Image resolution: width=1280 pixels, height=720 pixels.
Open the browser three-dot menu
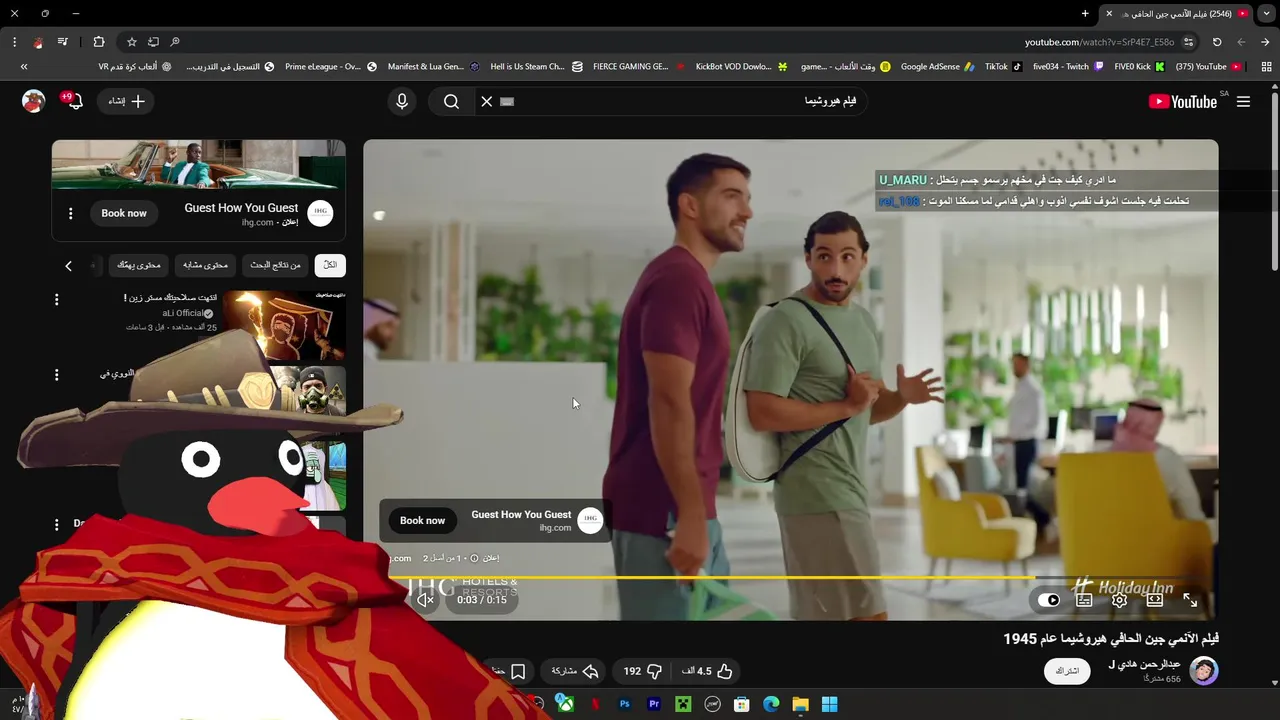click(14, 42)
